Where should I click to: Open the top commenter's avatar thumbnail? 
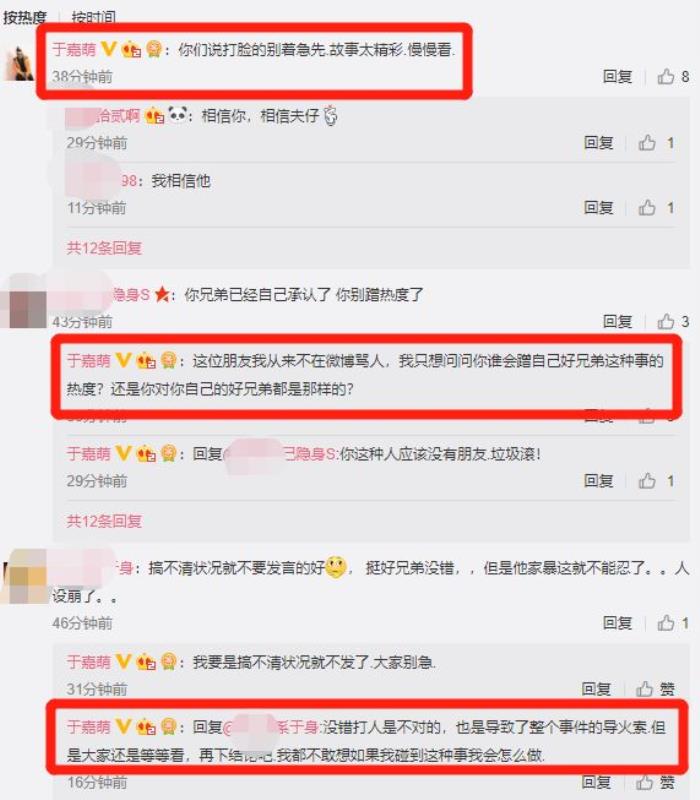[20, 63]
